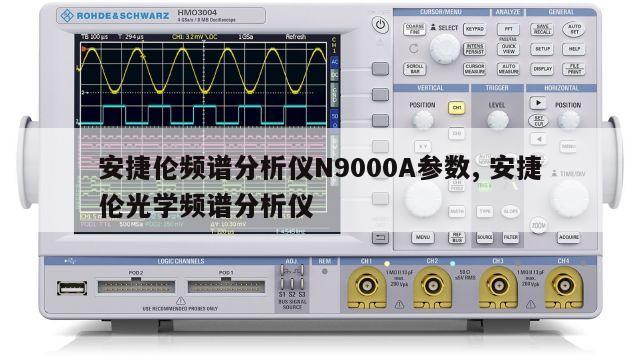This screenshot has height=360, width=640.
Task: Hit the round ZOOM button
Action: point(538,225)
